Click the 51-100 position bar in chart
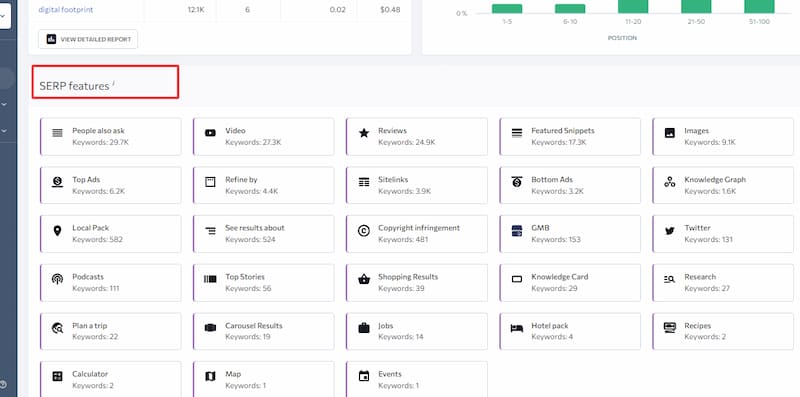 [x=759, y=7]
